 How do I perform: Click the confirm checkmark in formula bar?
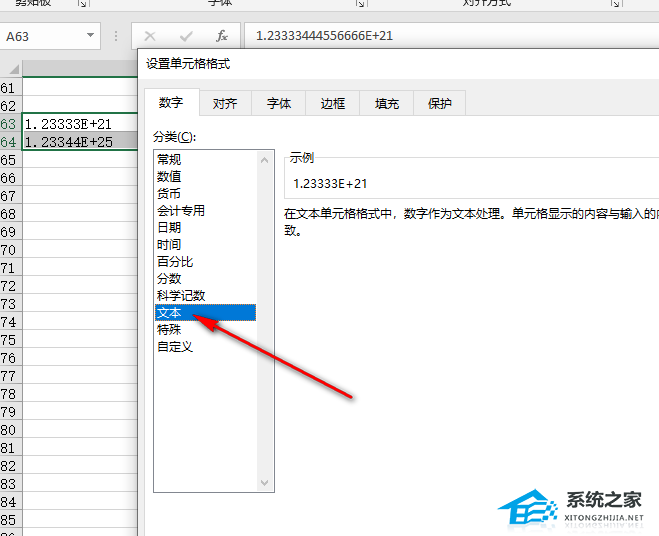[x=186, y=36]
